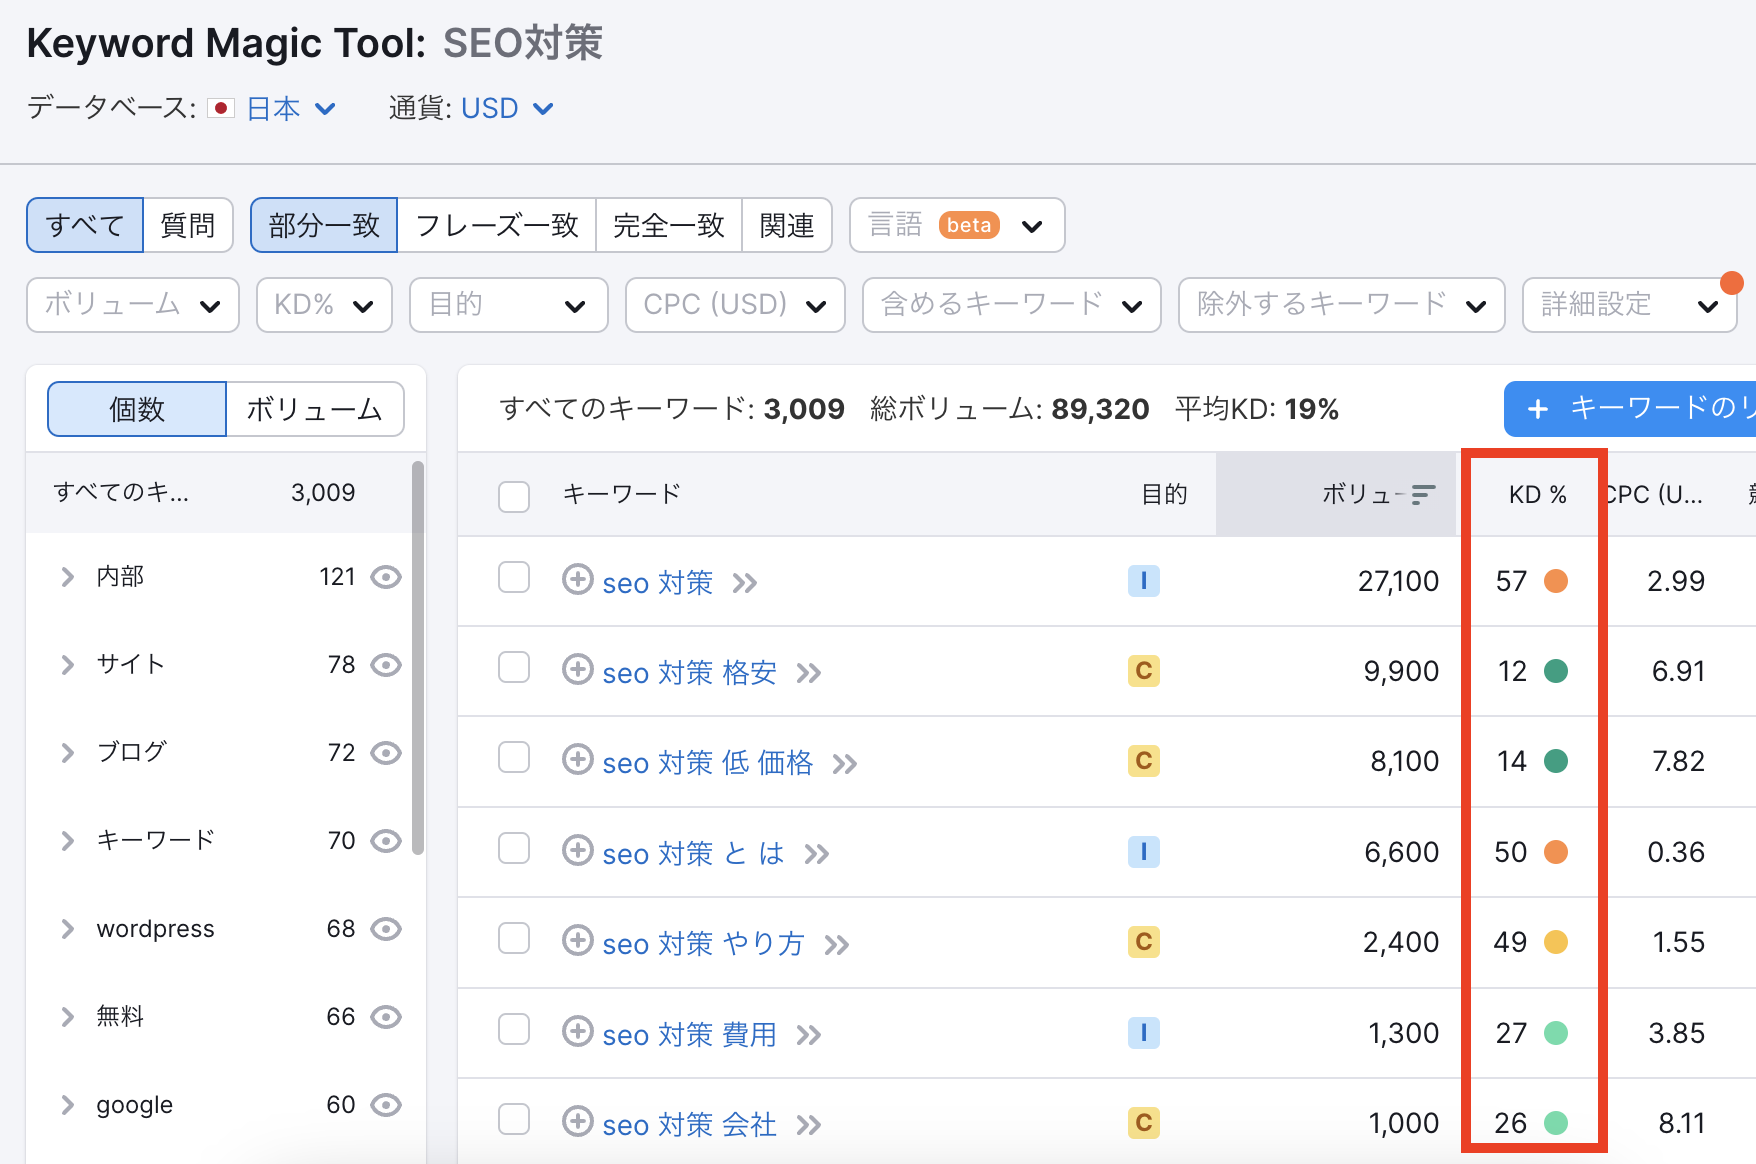Screen dimensions: 1756x1164
Task: Click the plus icon next to seo 対策 会社
Action: click(x=578, y=1123)
